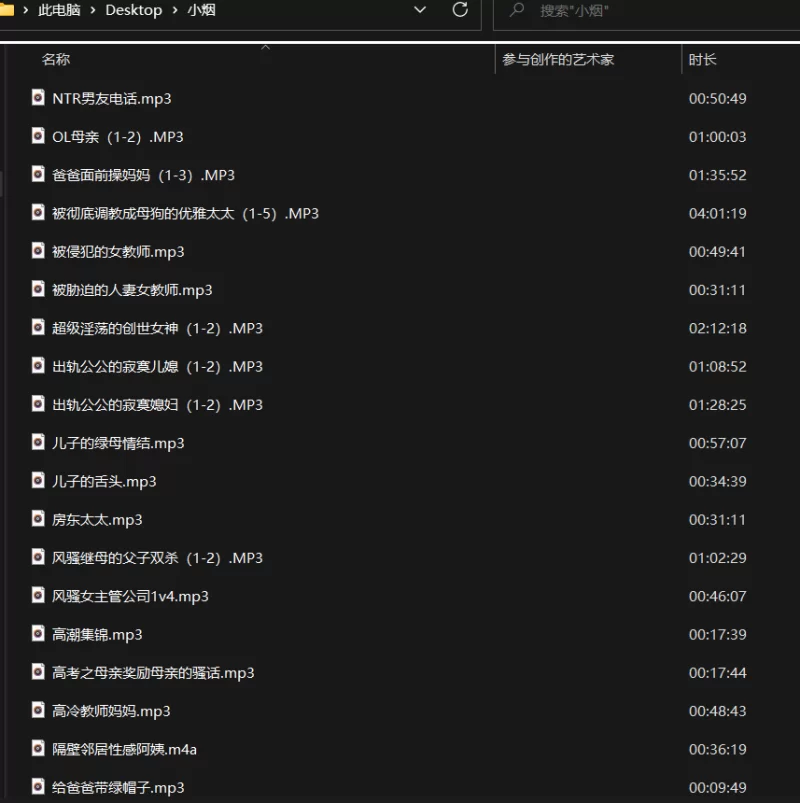This screenshot has width=800, height=803.
Task: Click the duration value 00:17:39
Action: 717,635
